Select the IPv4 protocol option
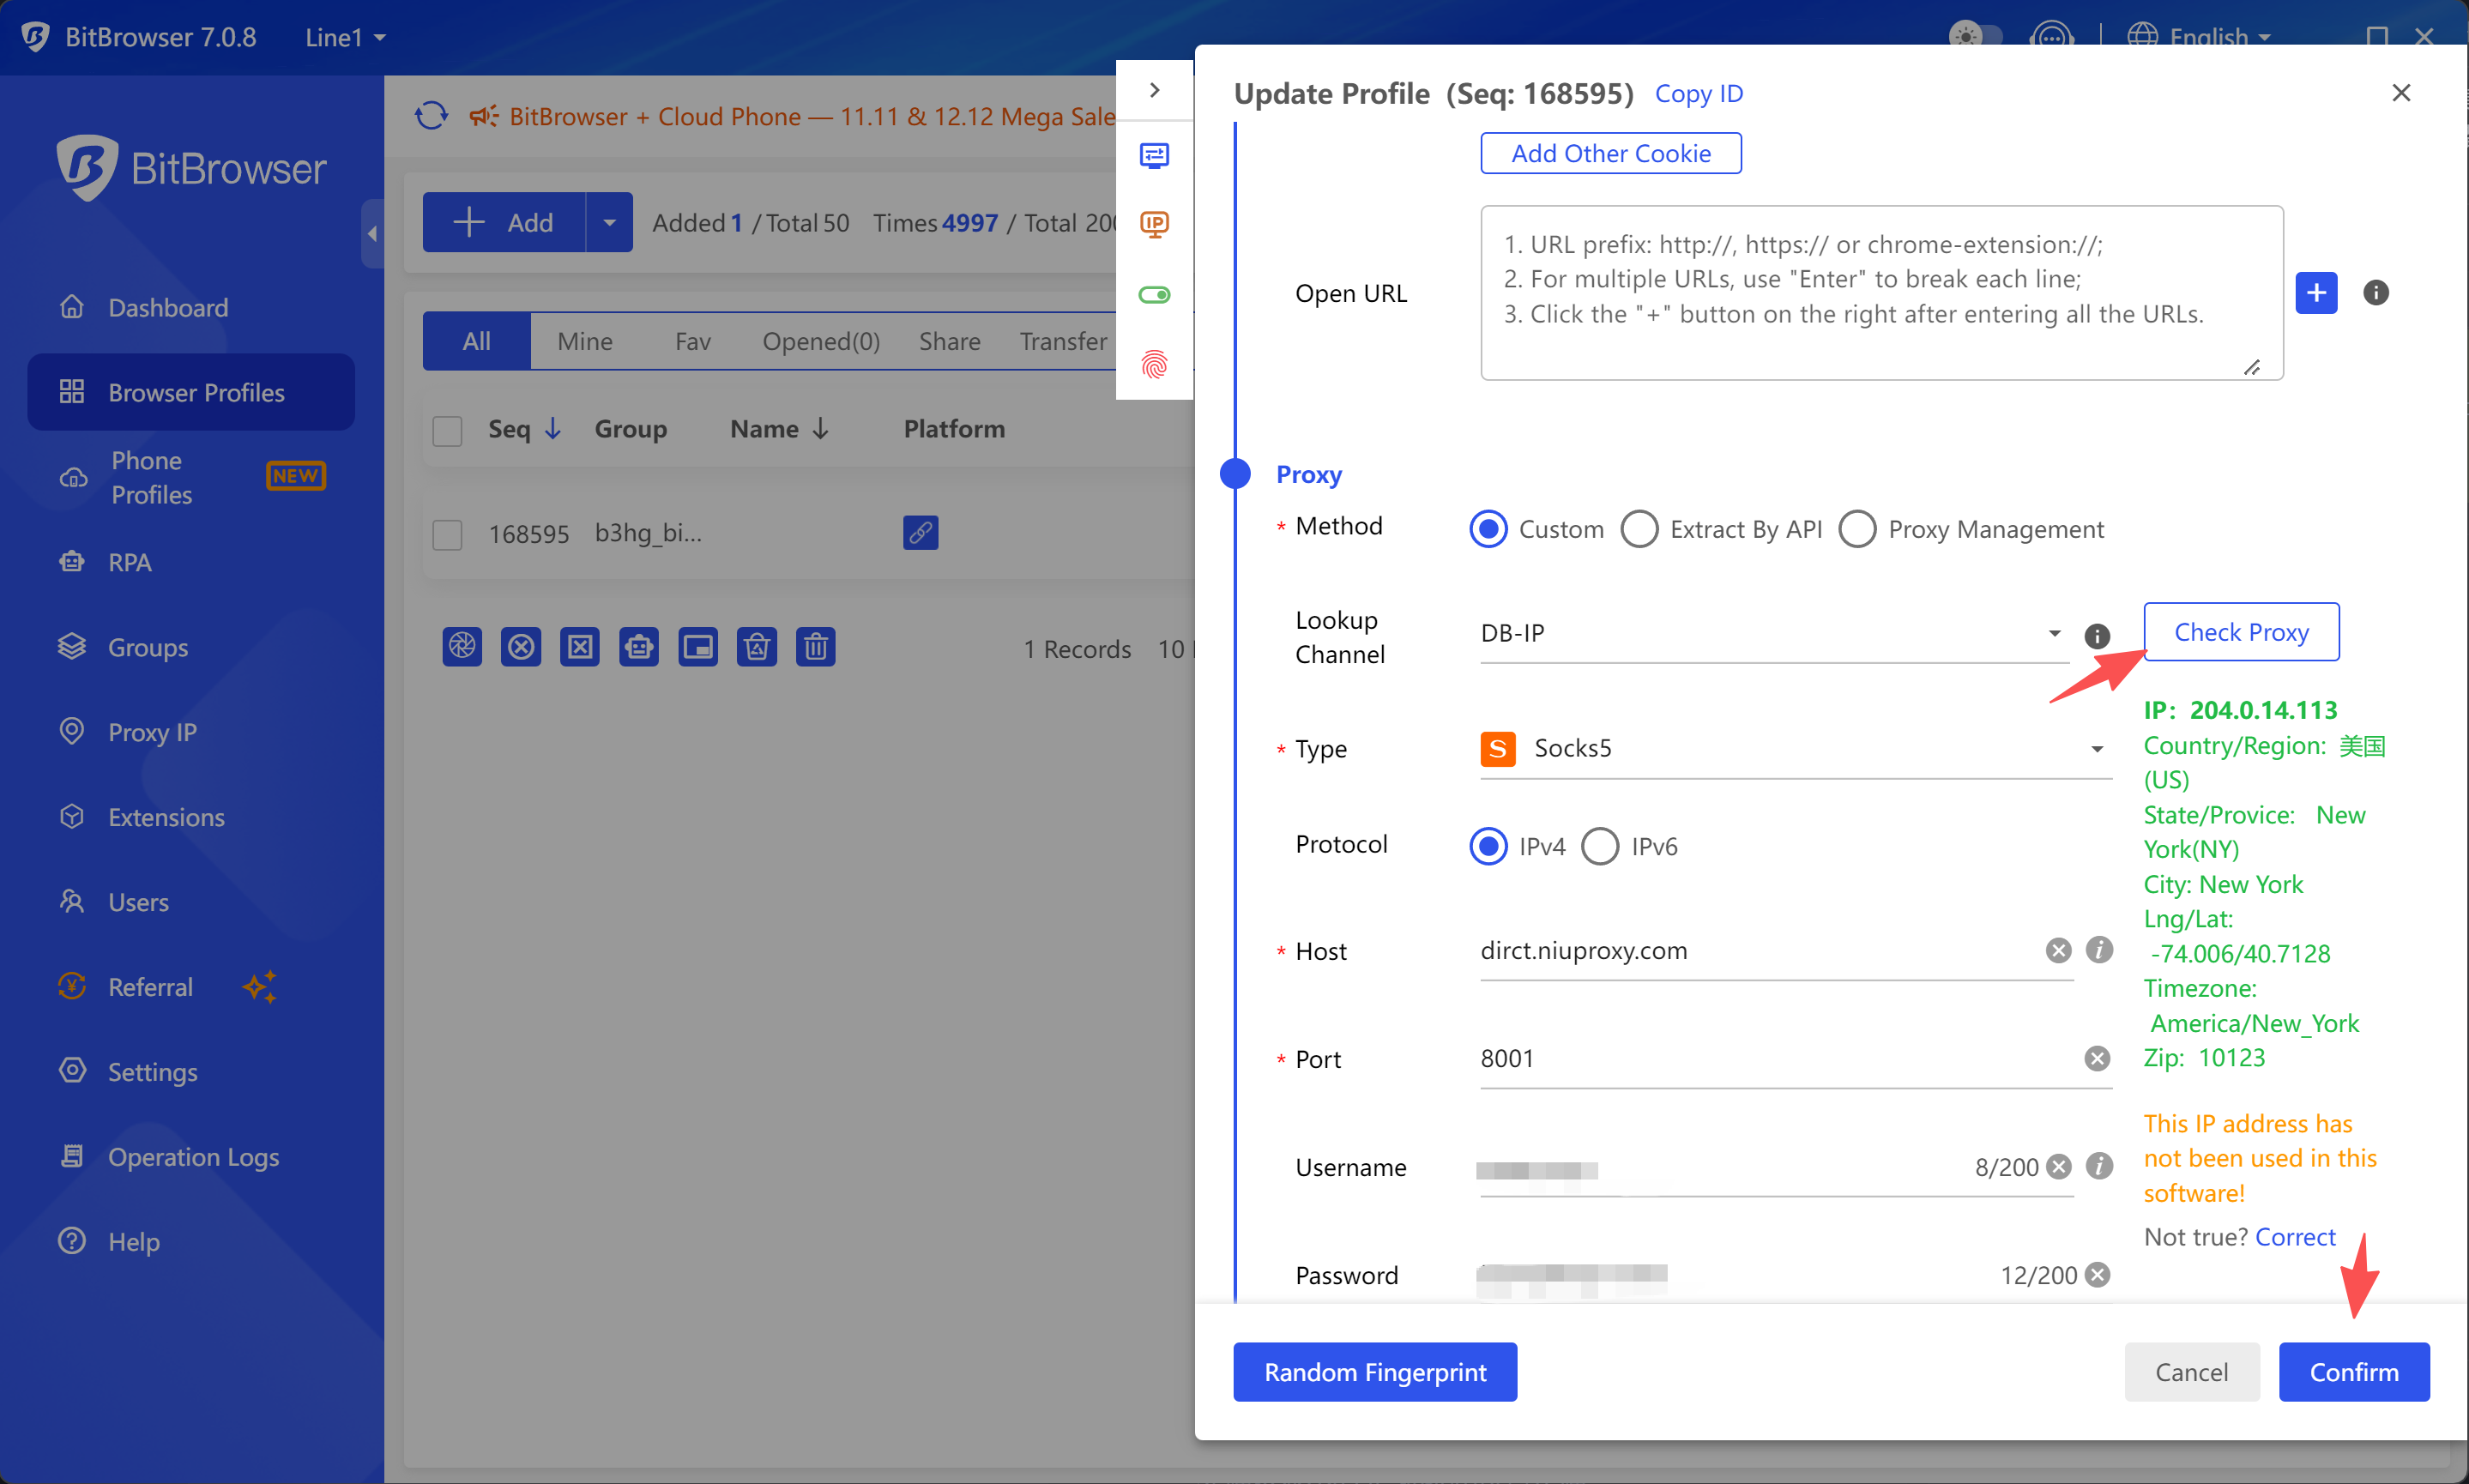The height and width of the screenshot is (1484, 2469). point(1517,846)
